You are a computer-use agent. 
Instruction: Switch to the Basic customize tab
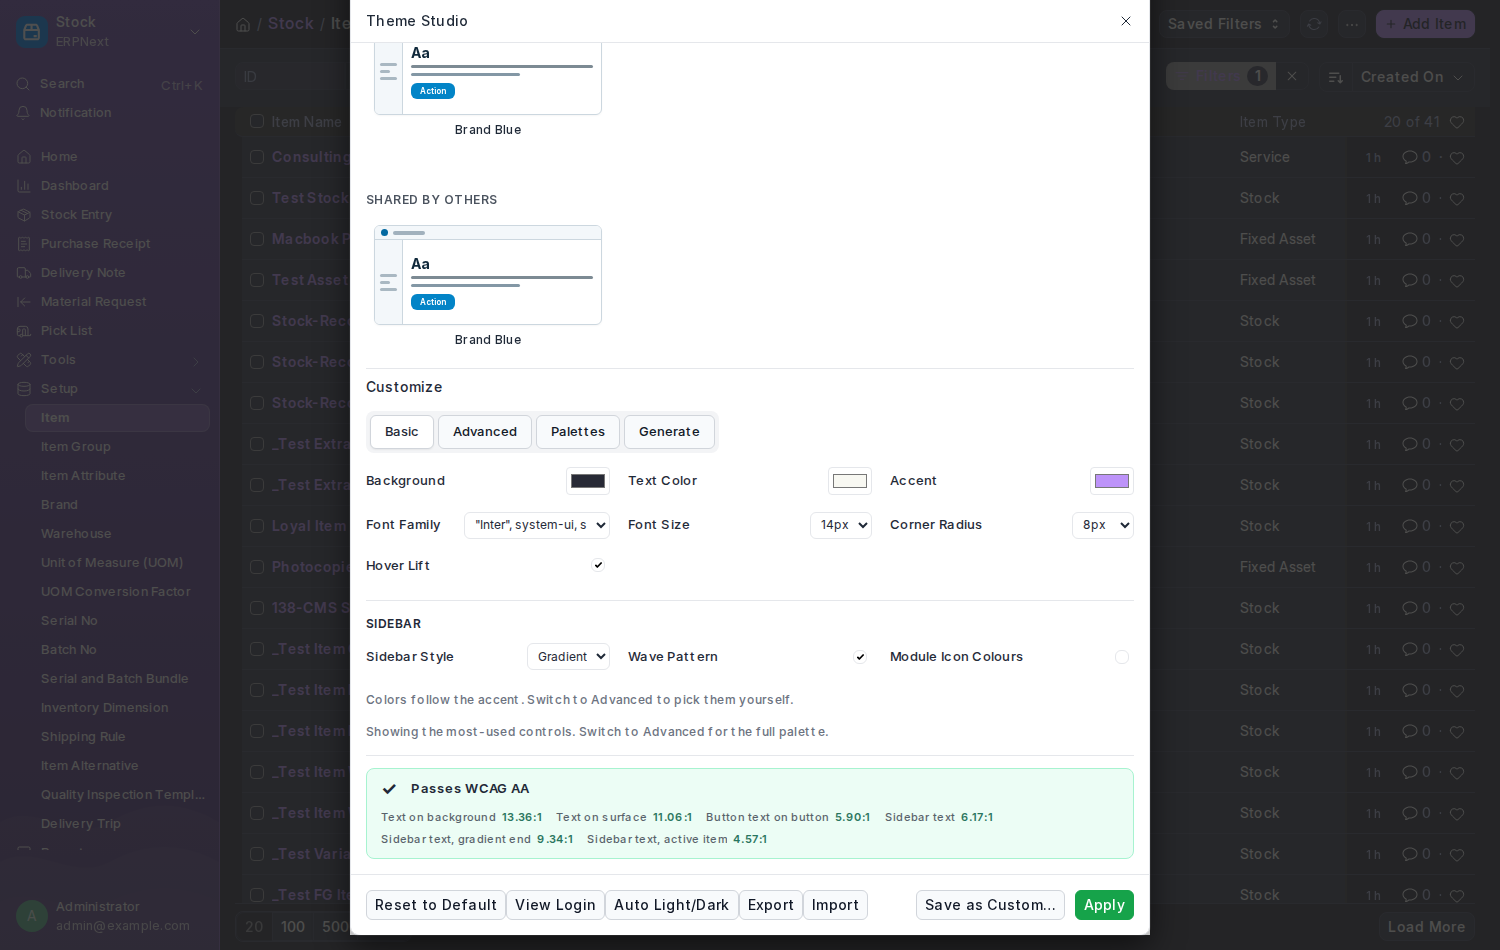[x=402, y=432]
